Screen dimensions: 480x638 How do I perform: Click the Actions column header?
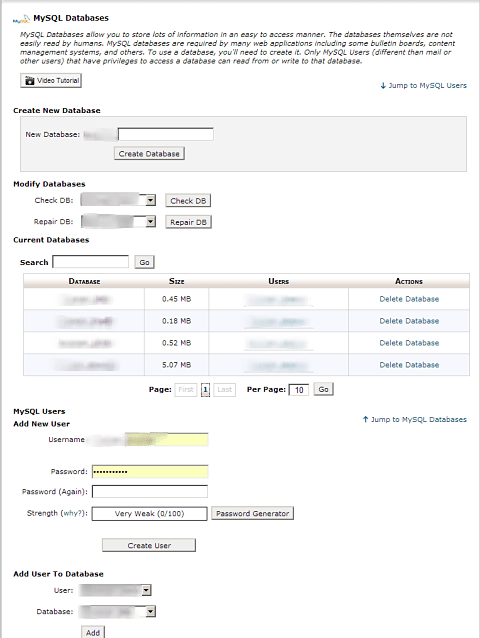pyautogui.click(x=409, y=281)
